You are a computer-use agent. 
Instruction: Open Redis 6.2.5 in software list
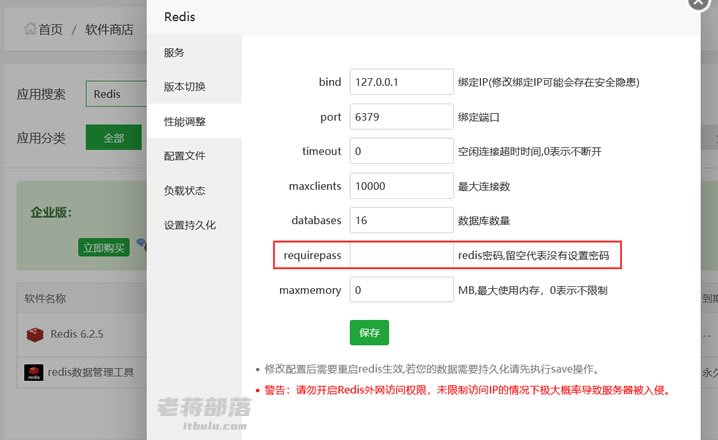(77, 334)
